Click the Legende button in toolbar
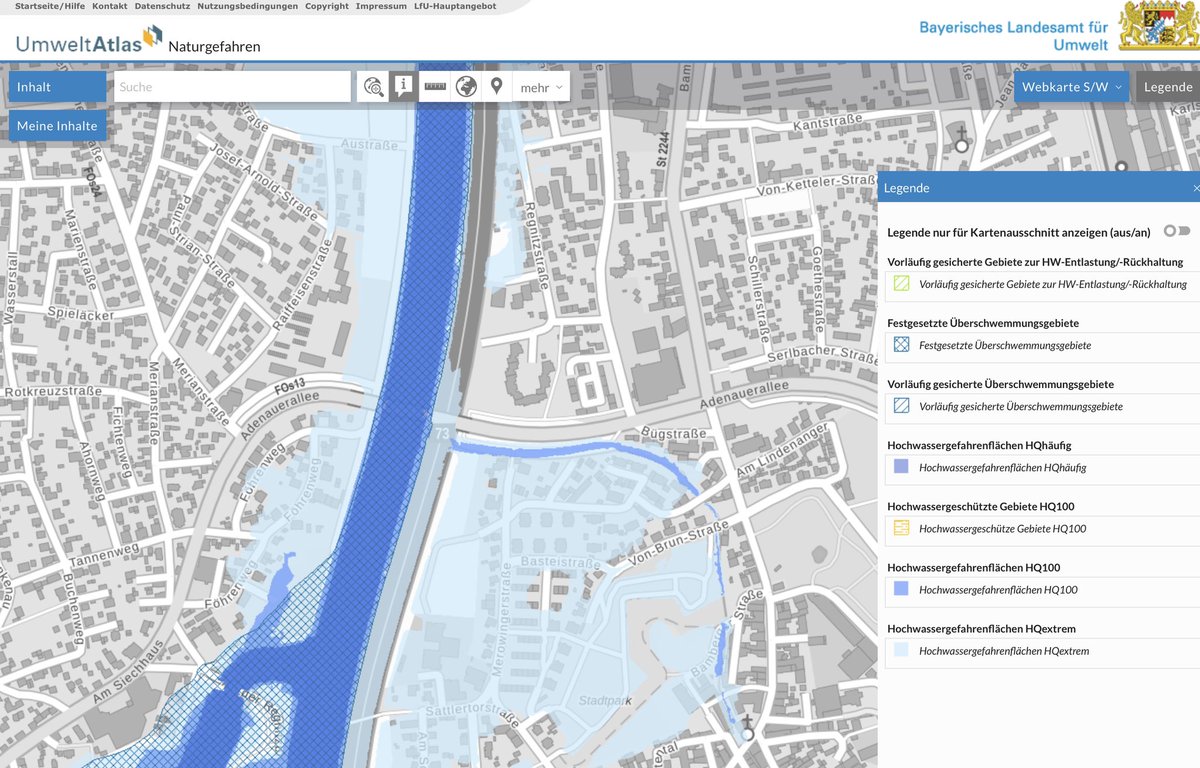The image size is (1200, 768). [1168, 87]
